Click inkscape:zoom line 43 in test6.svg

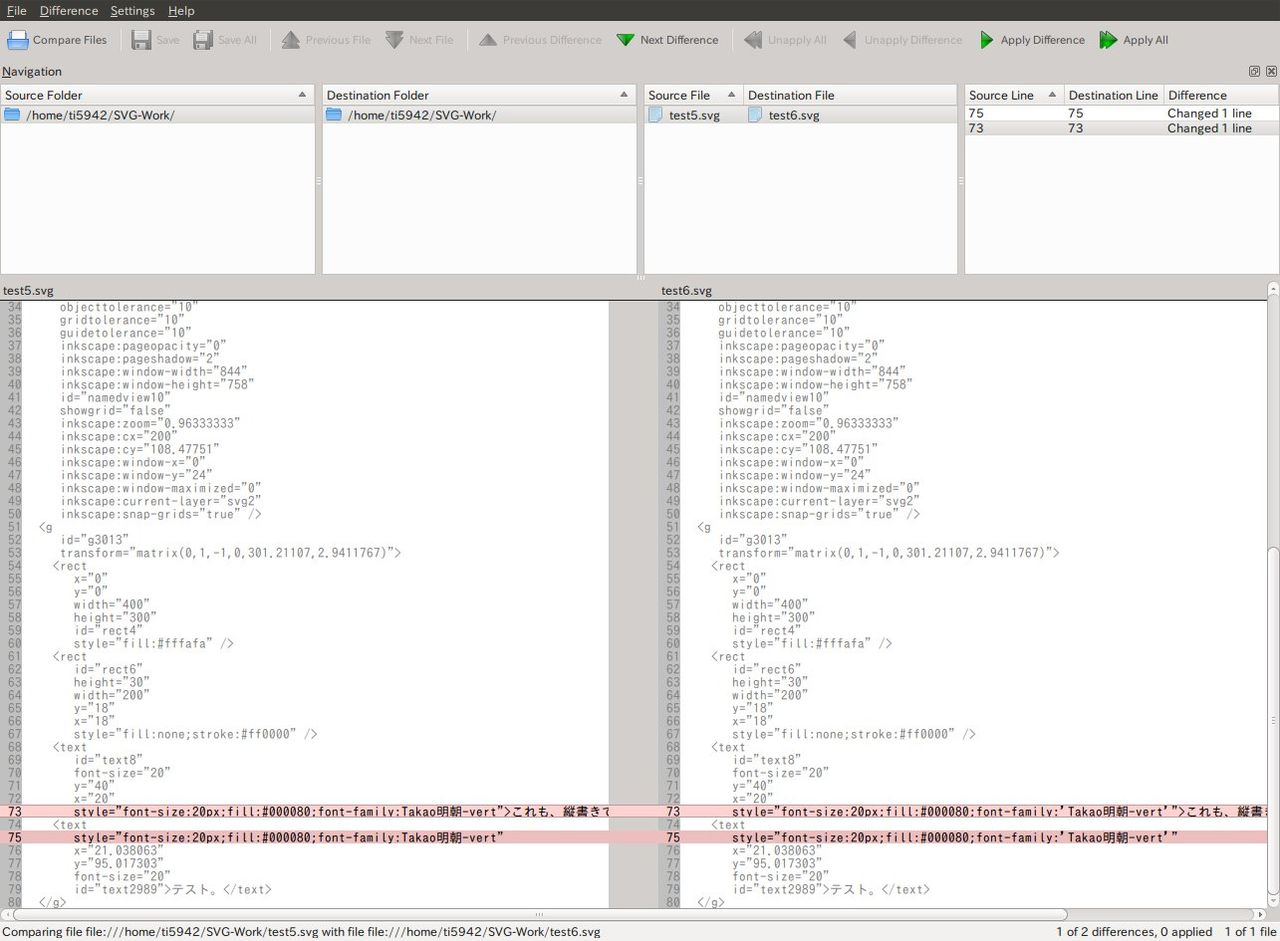(x=808, y=424)
